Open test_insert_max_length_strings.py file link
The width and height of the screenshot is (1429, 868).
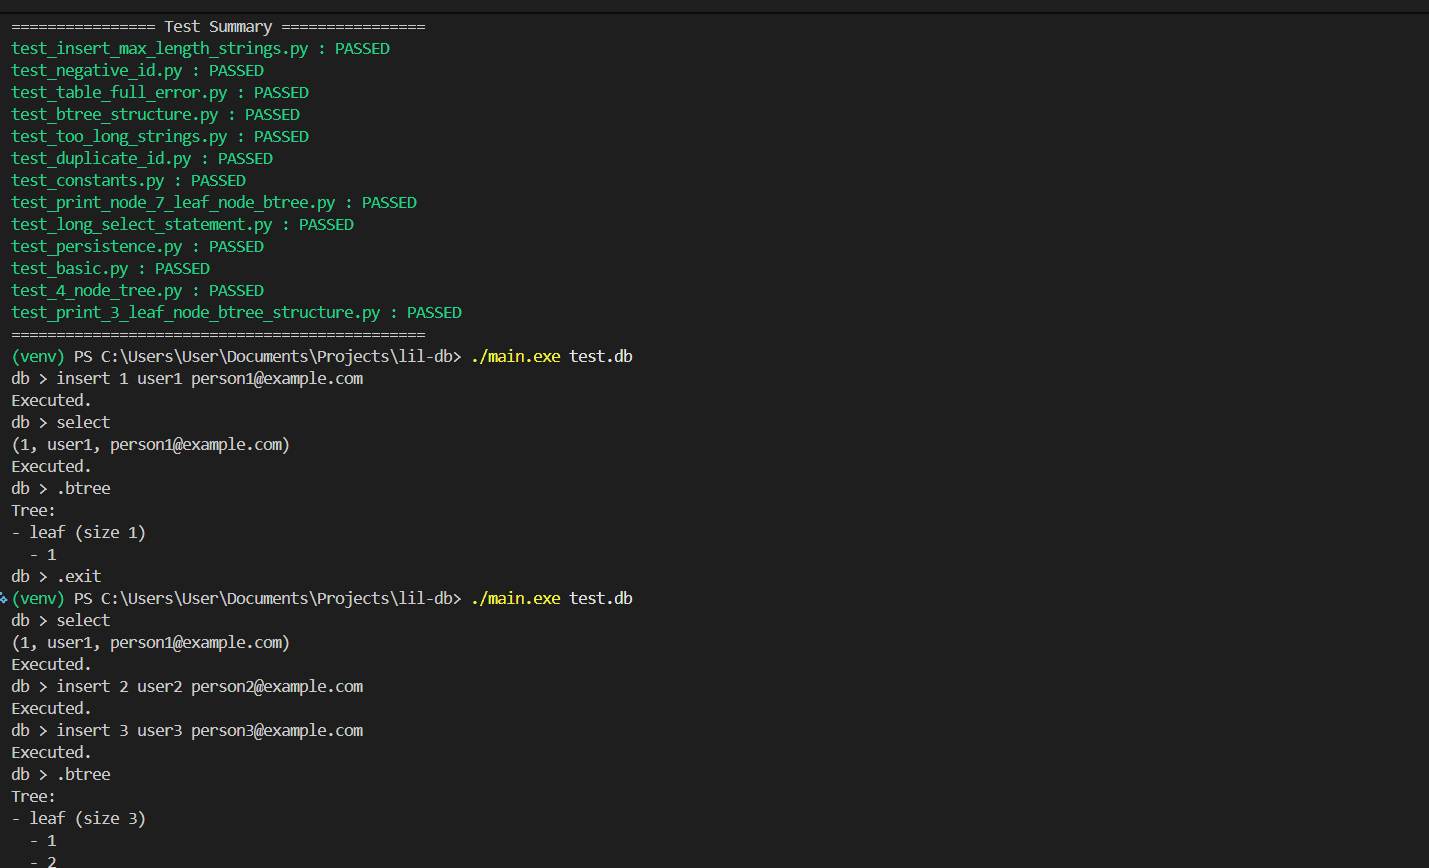[x=159, y=49]
